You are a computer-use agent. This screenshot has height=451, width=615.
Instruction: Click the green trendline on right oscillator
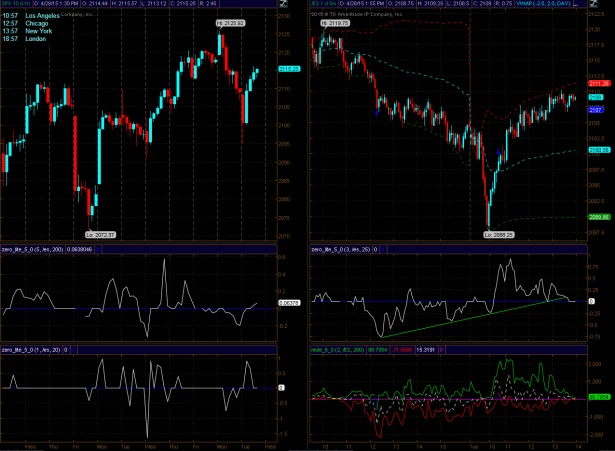470,315
